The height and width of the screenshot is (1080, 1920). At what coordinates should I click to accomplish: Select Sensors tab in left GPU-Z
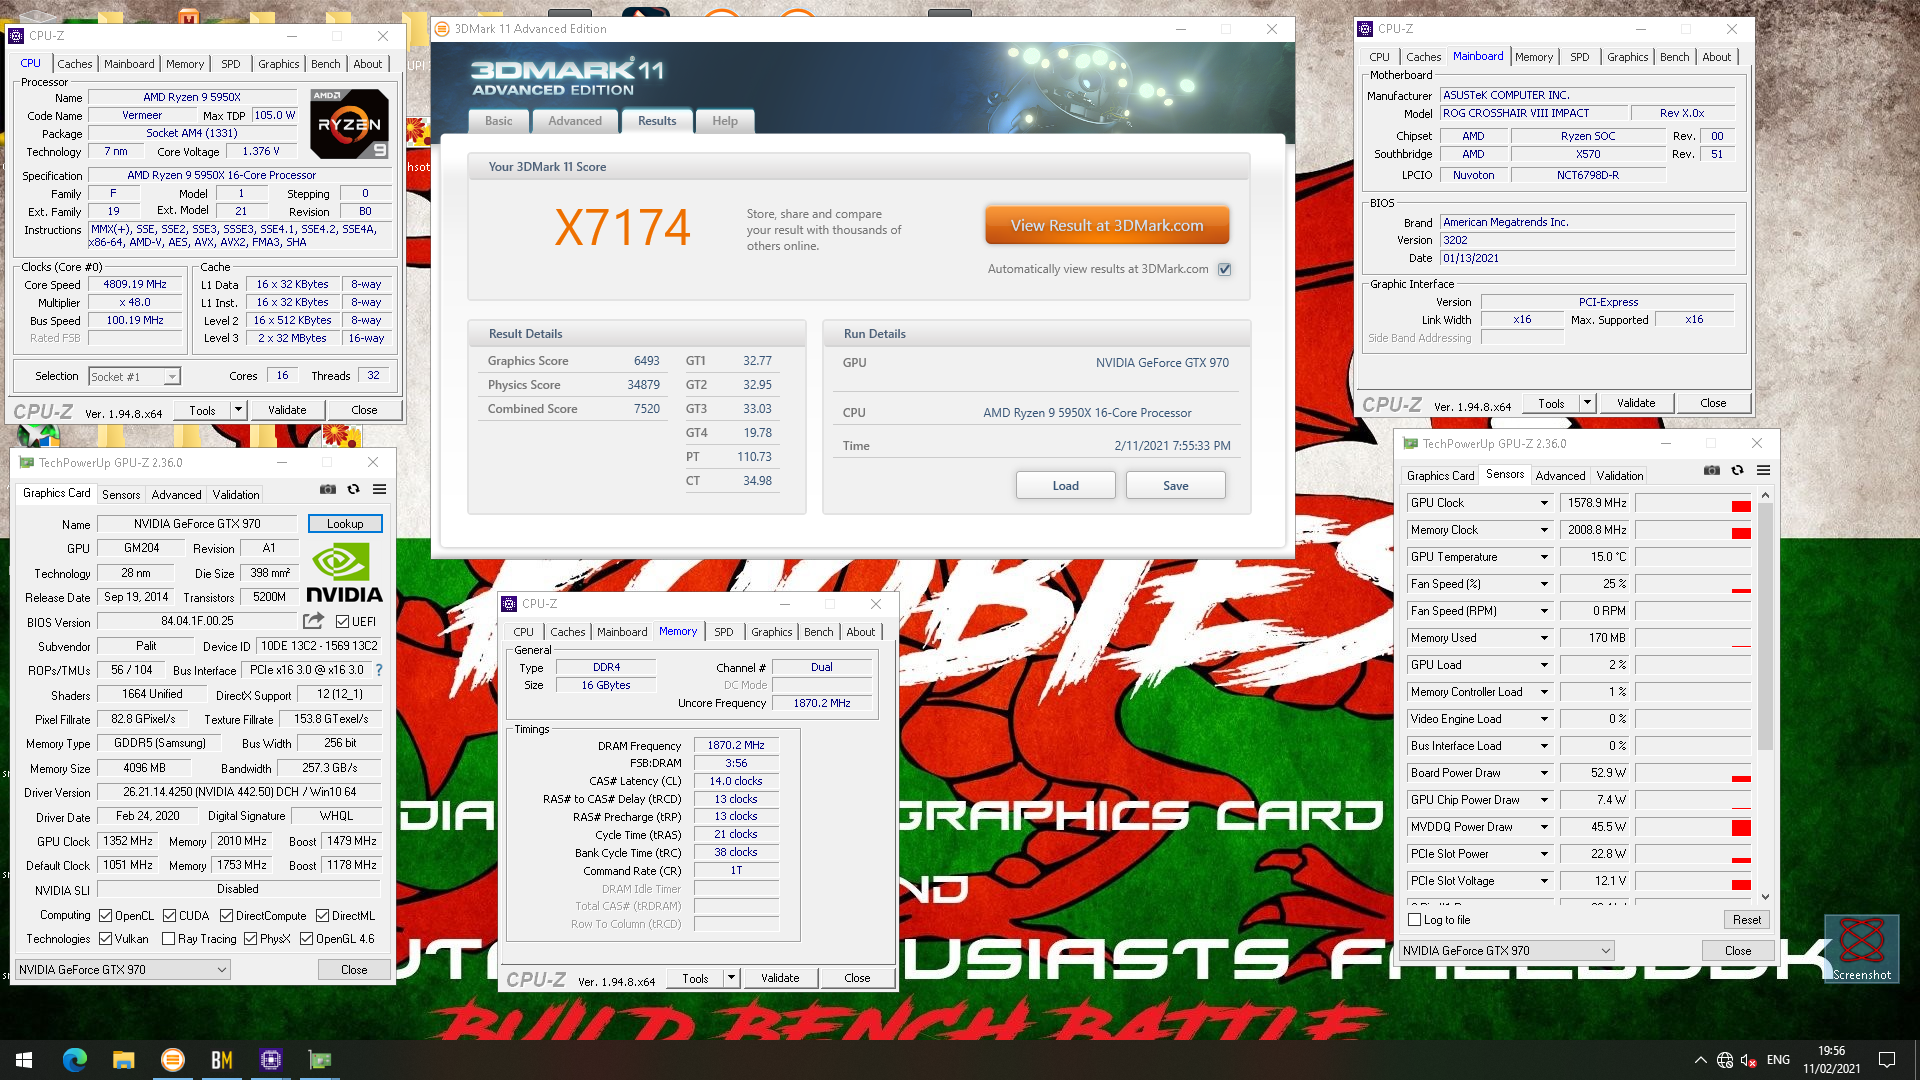[x=121, y=495]
